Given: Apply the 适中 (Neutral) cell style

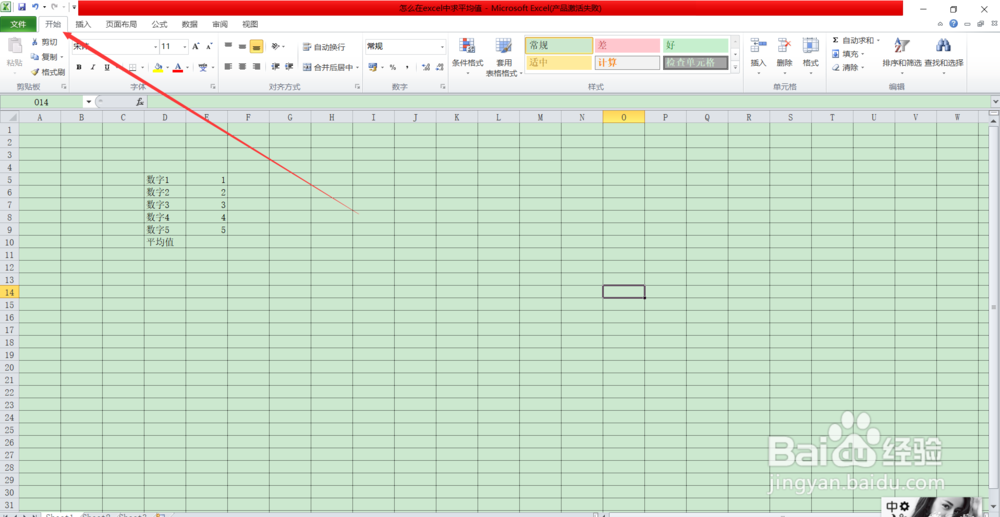Looking at the screenshot, I should (x=559, y=63).
